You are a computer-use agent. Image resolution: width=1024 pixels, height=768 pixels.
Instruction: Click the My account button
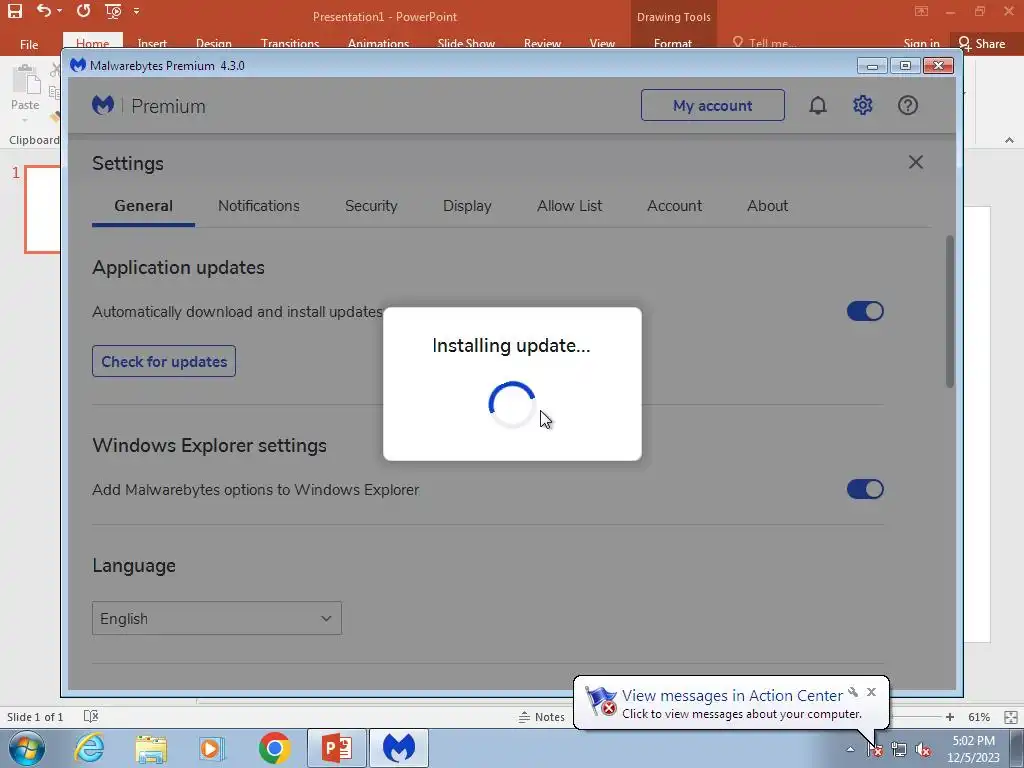(712, 105)
